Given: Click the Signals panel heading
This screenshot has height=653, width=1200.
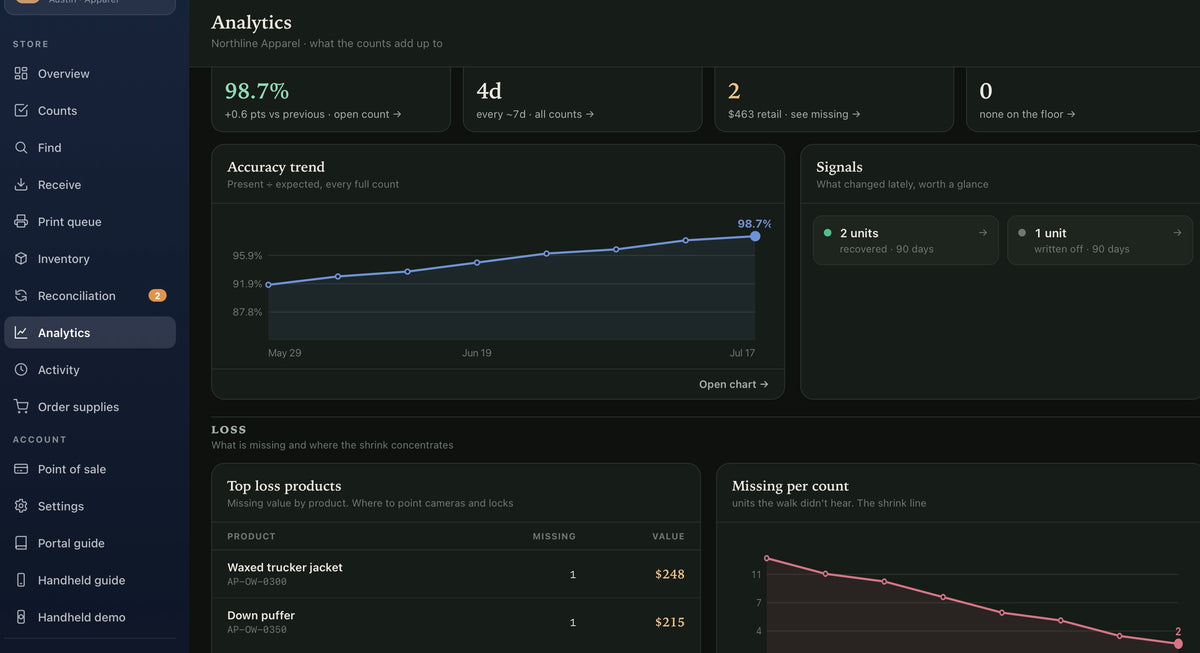Looking at the screenshot, I should click(839, 167).
